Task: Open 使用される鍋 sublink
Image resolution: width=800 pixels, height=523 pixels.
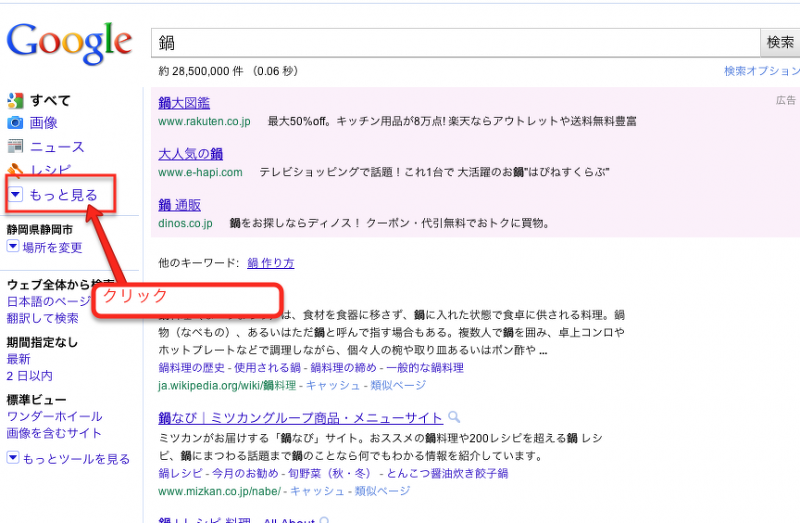Action: coord(267,368)
